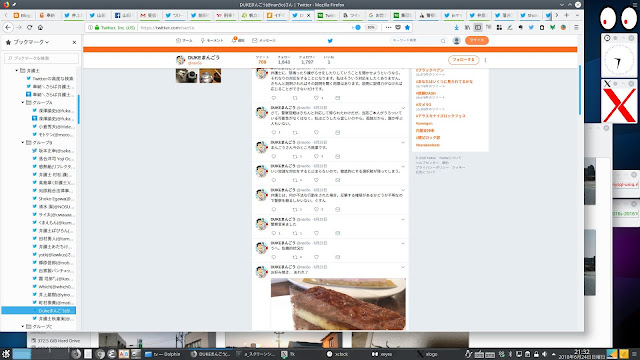Image resolution: width=640 pixels, height=360 pixels.
Task: Switch to the Blog tab
Action: 23,15
